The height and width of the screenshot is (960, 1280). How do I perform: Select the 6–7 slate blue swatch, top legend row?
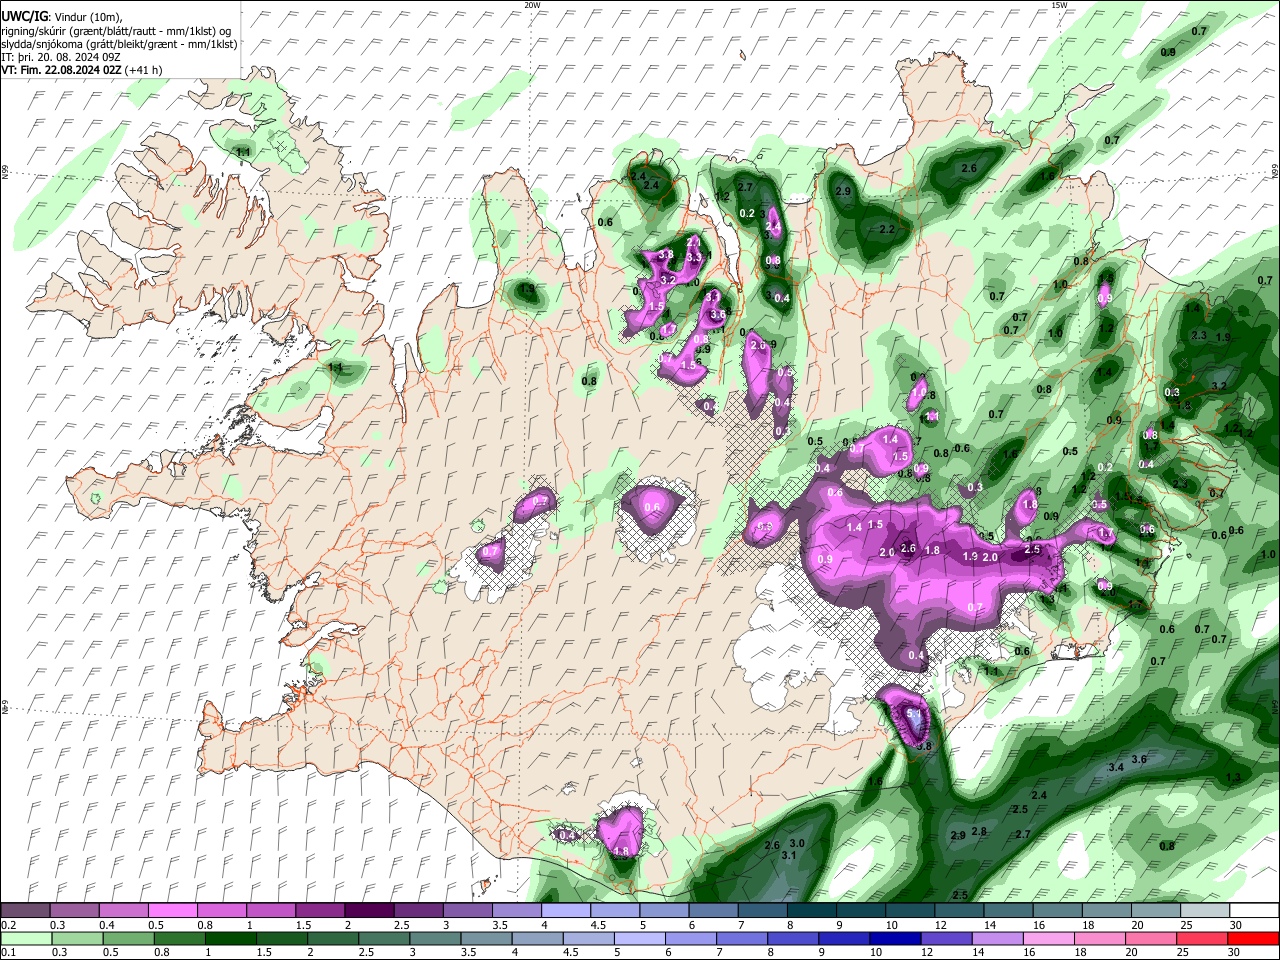coord(712,911)
